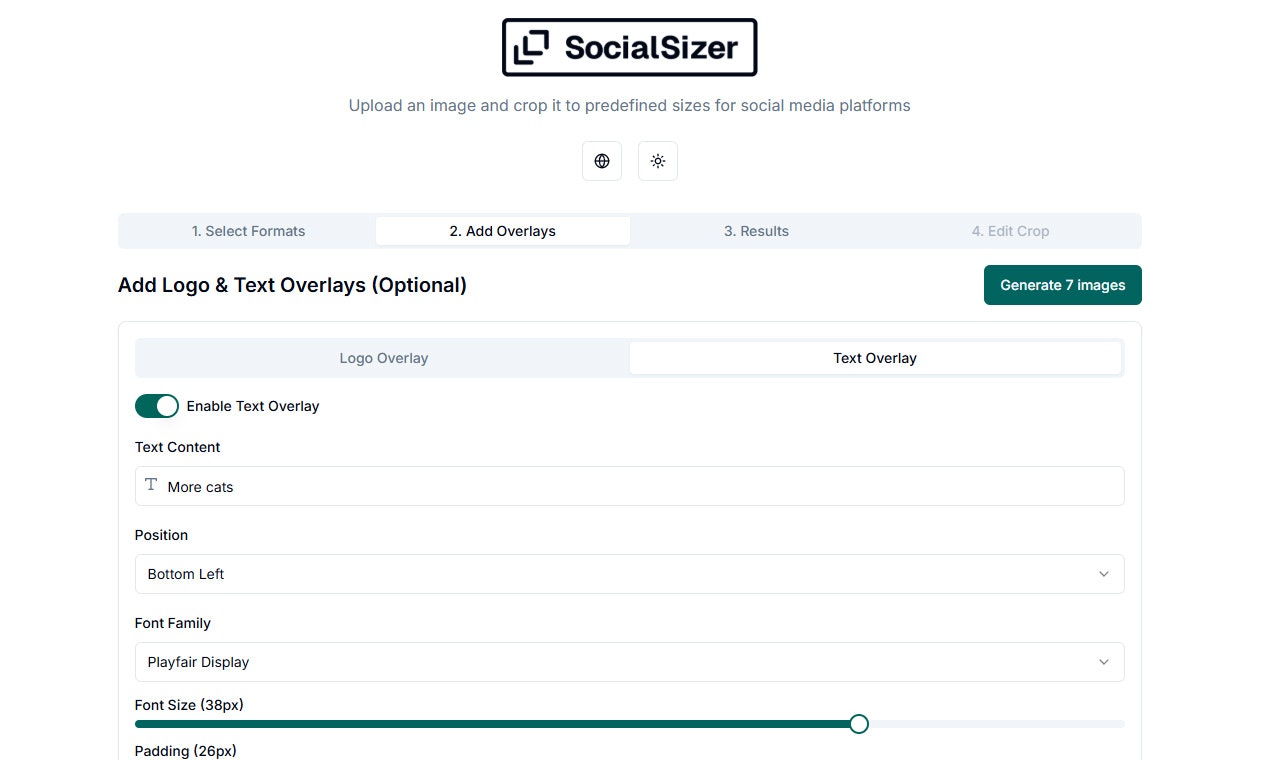The height and width of the screenshot is (760, 1270).
Task: Click the 'Upload an image and crop' subtitle text
Action: (x=629, y=105)
